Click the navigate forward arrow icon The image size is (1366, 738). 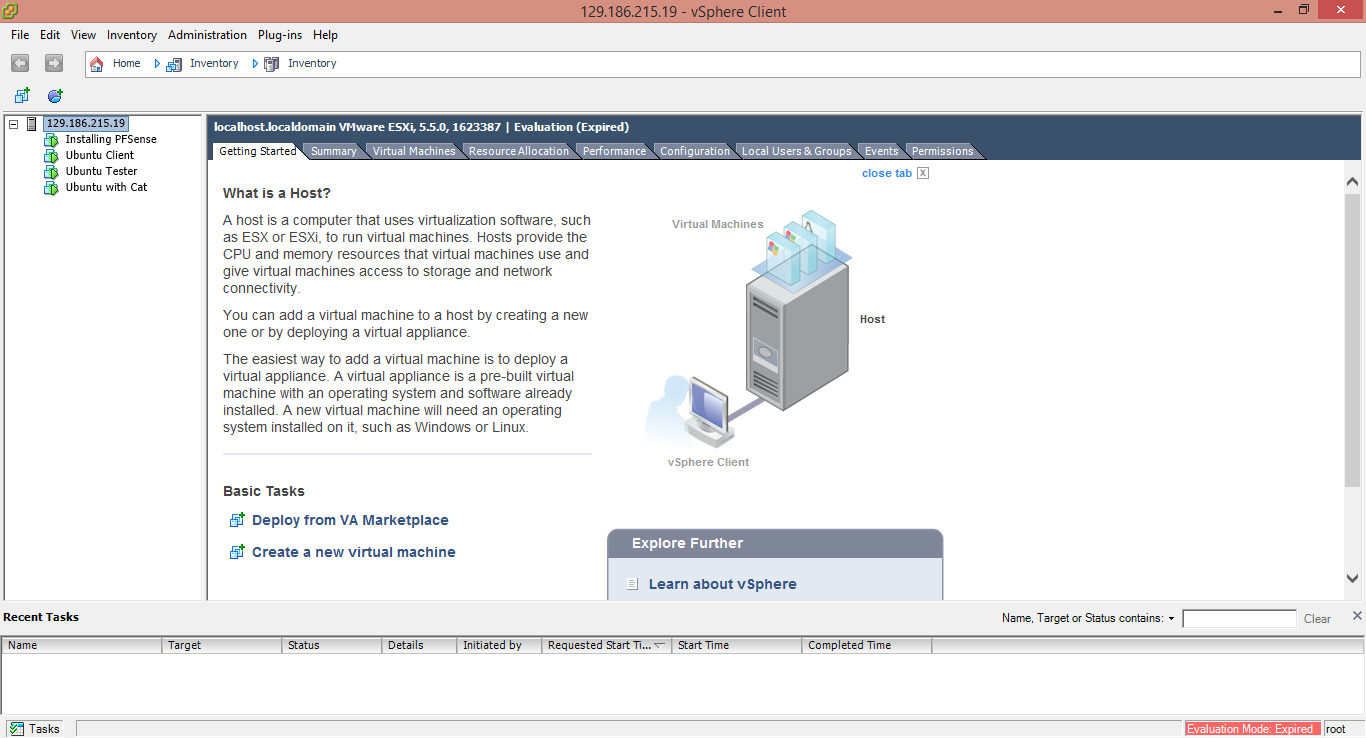coord(54,63)
